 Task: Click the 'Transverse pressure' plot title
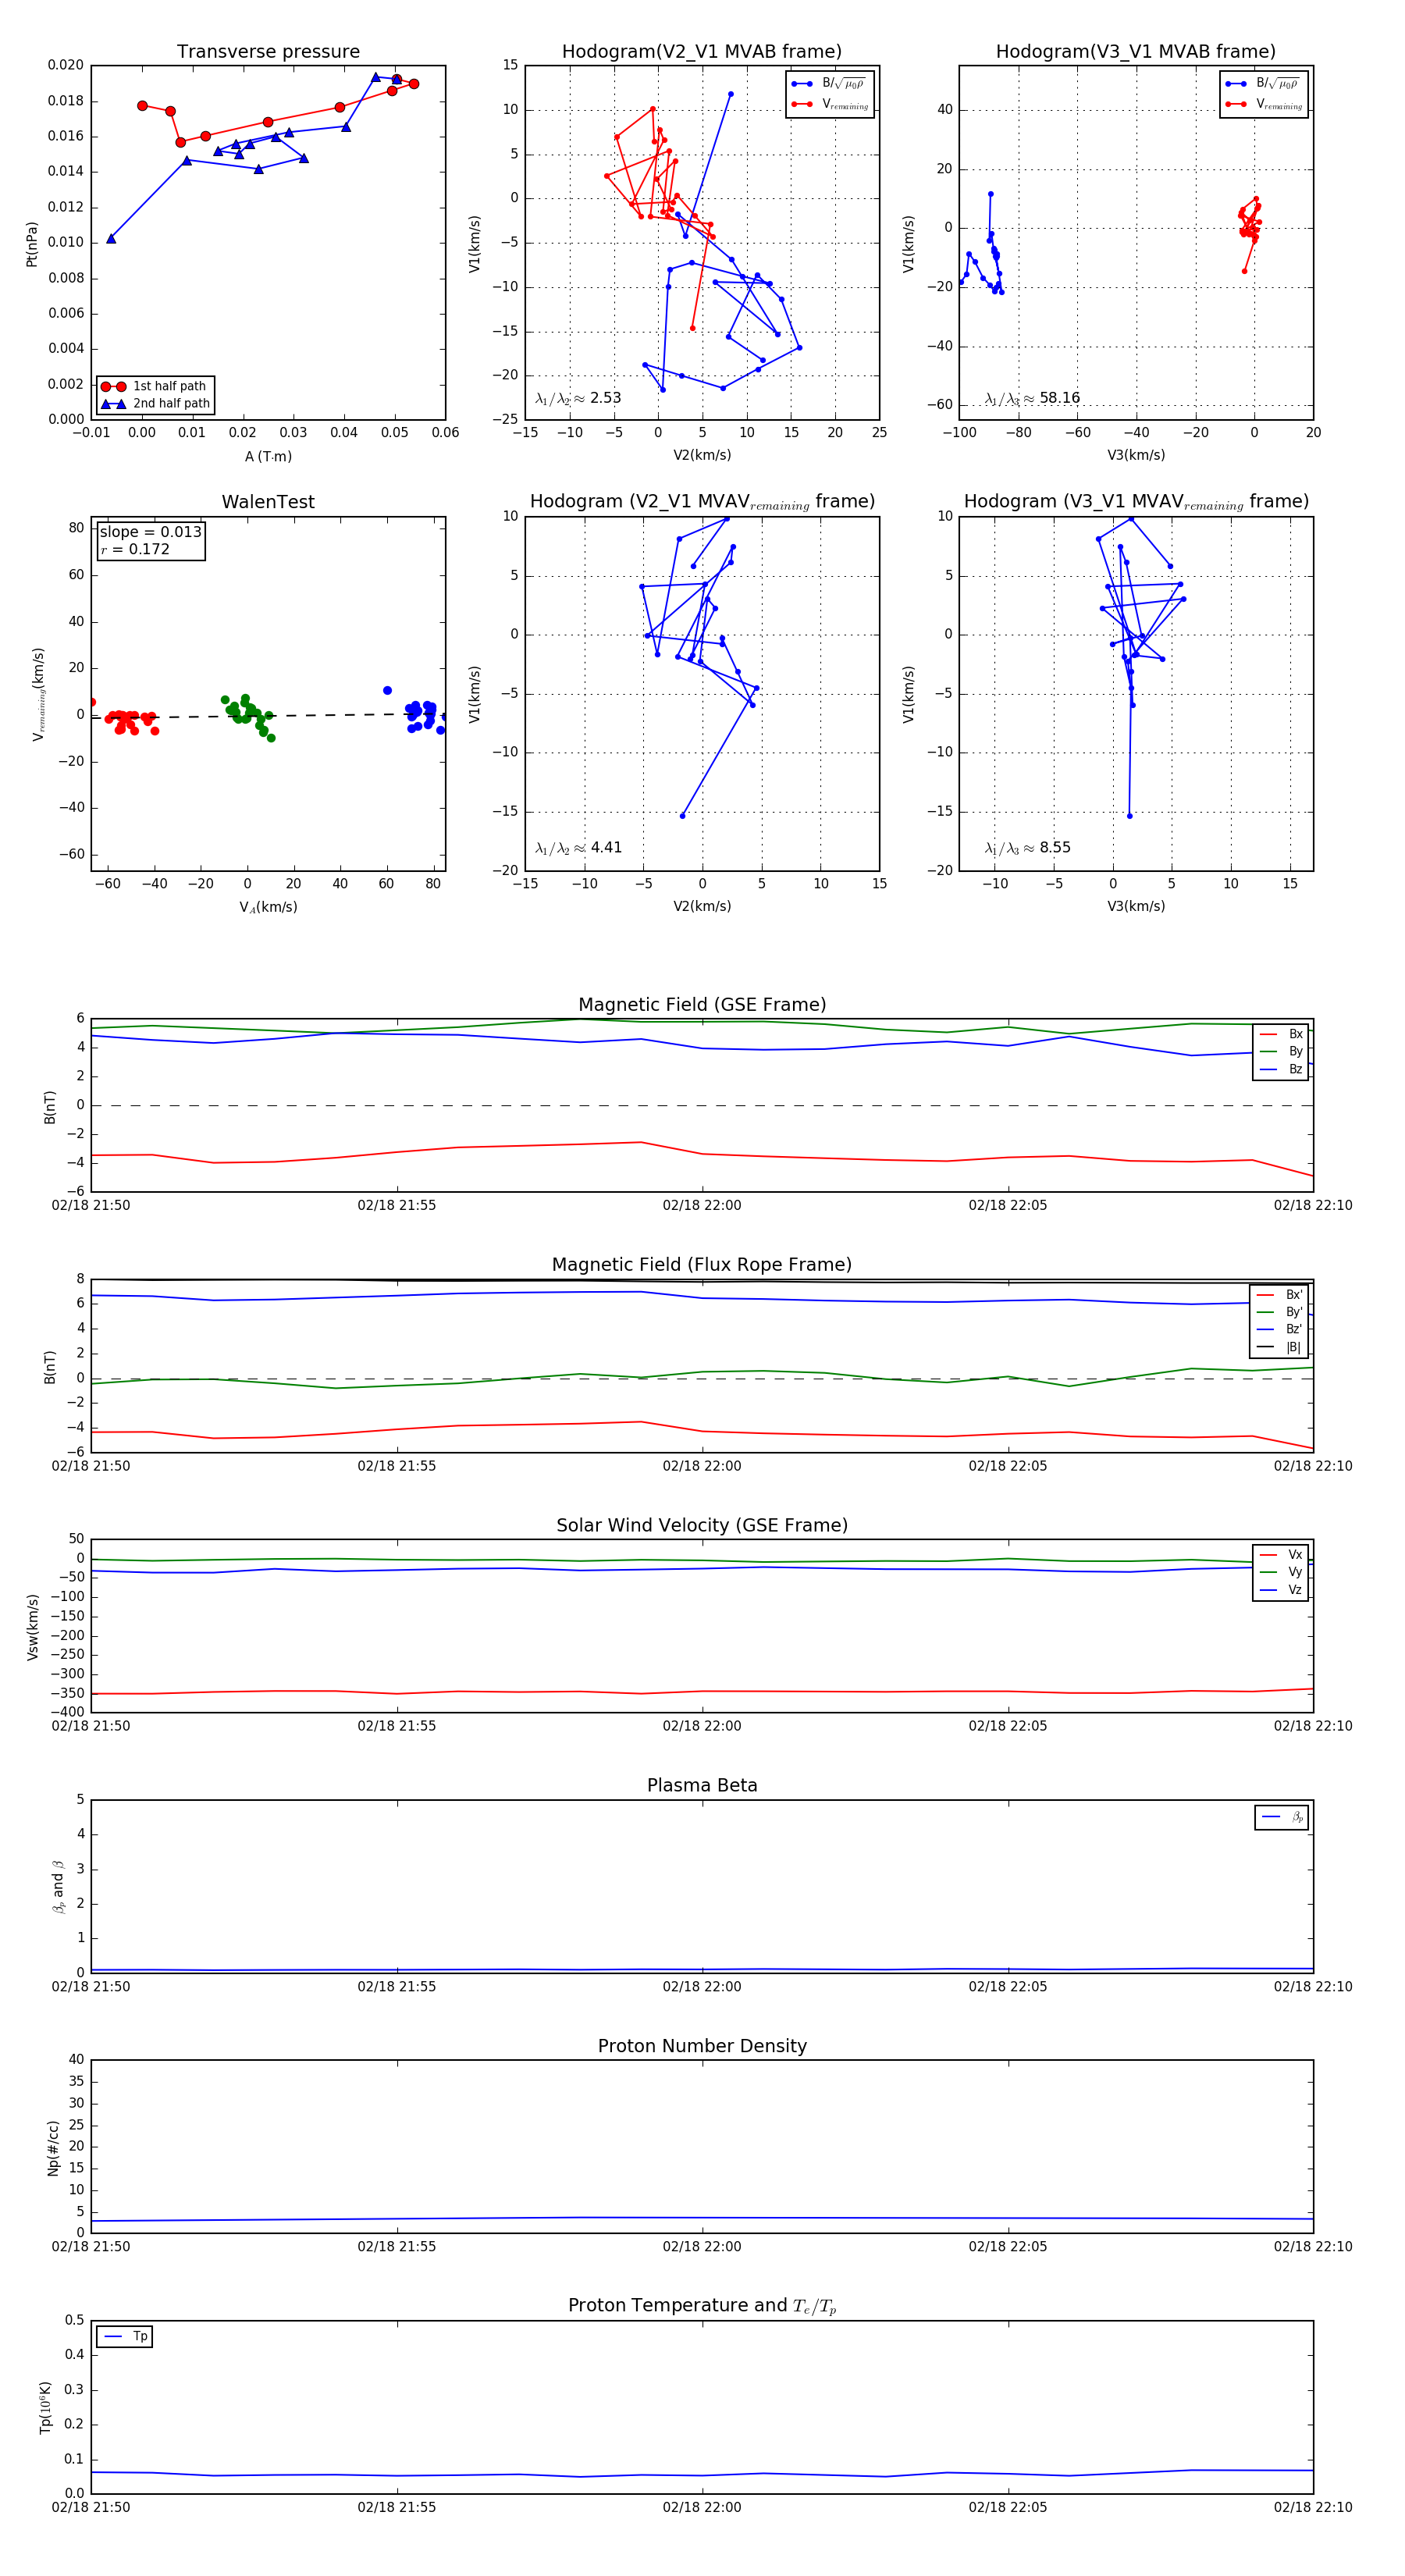click(x=268, y=52)
